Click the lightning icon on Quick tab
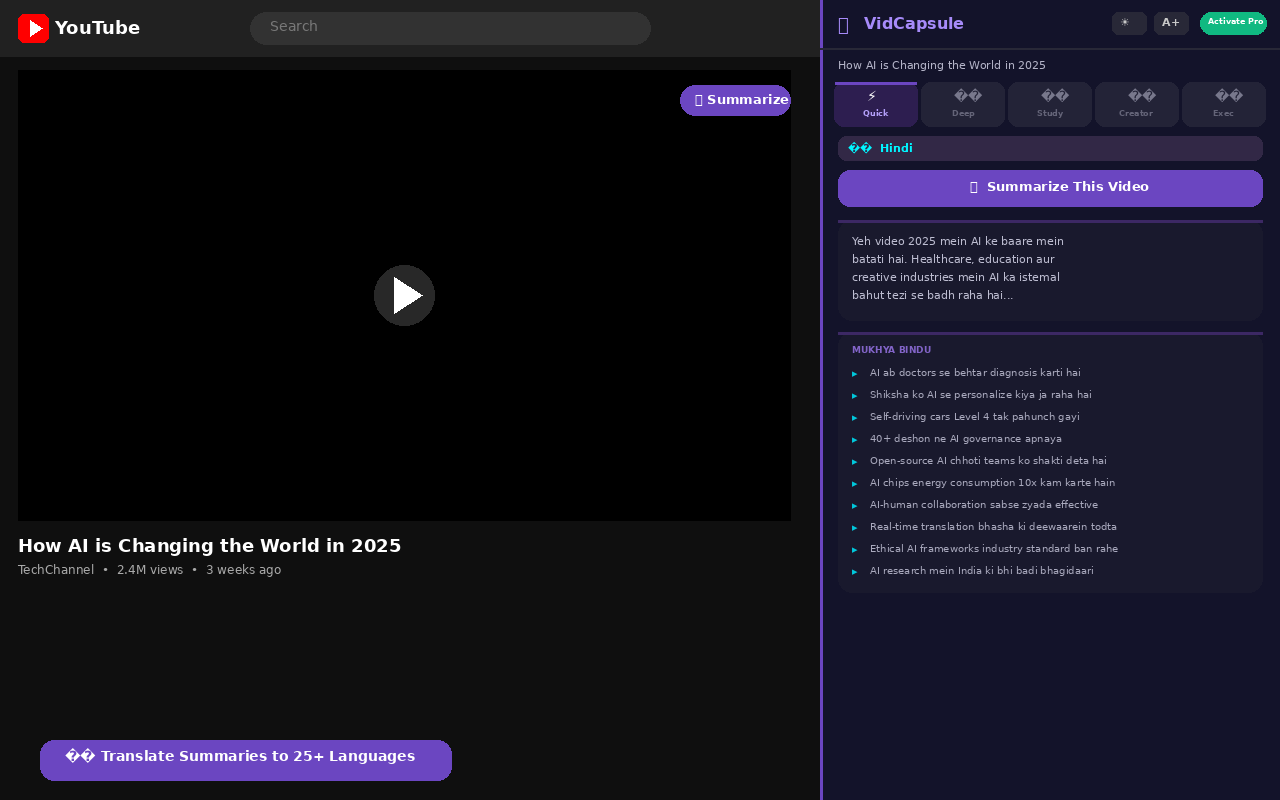Viewport: 1280px width, 800px height. 872,96
